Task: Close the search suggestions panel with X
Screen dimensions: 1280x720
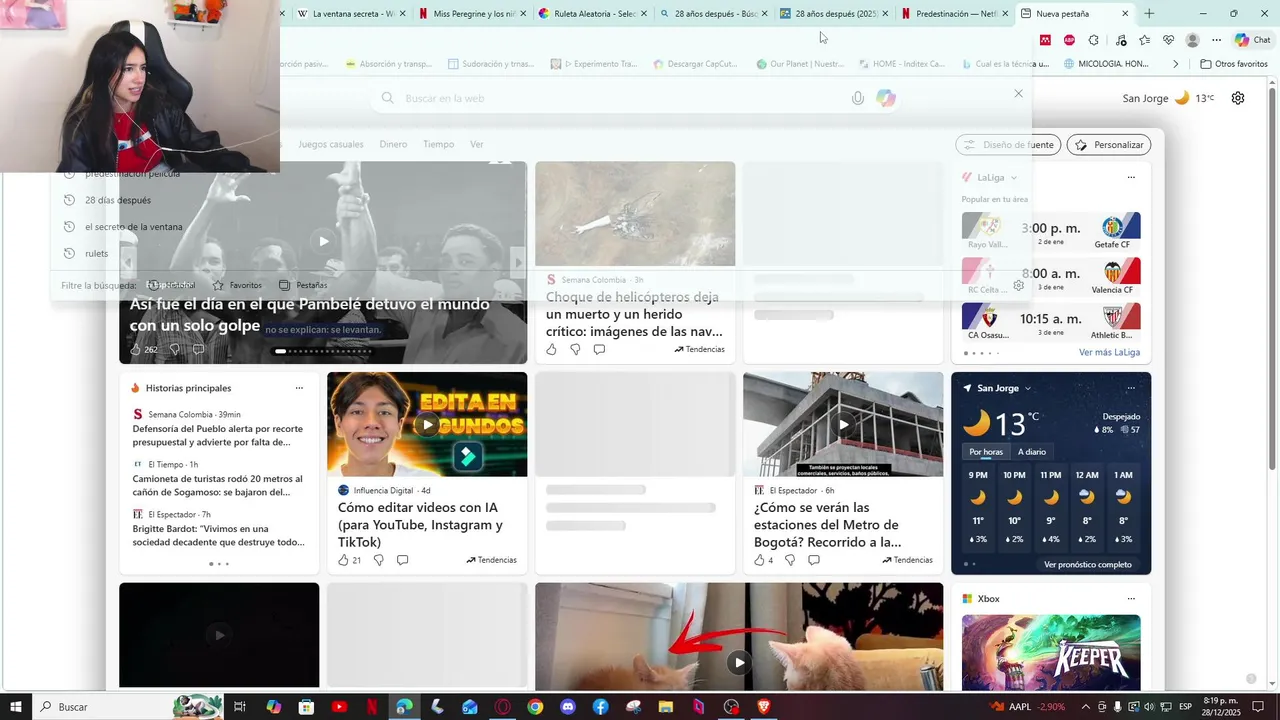Action: 1018,93
